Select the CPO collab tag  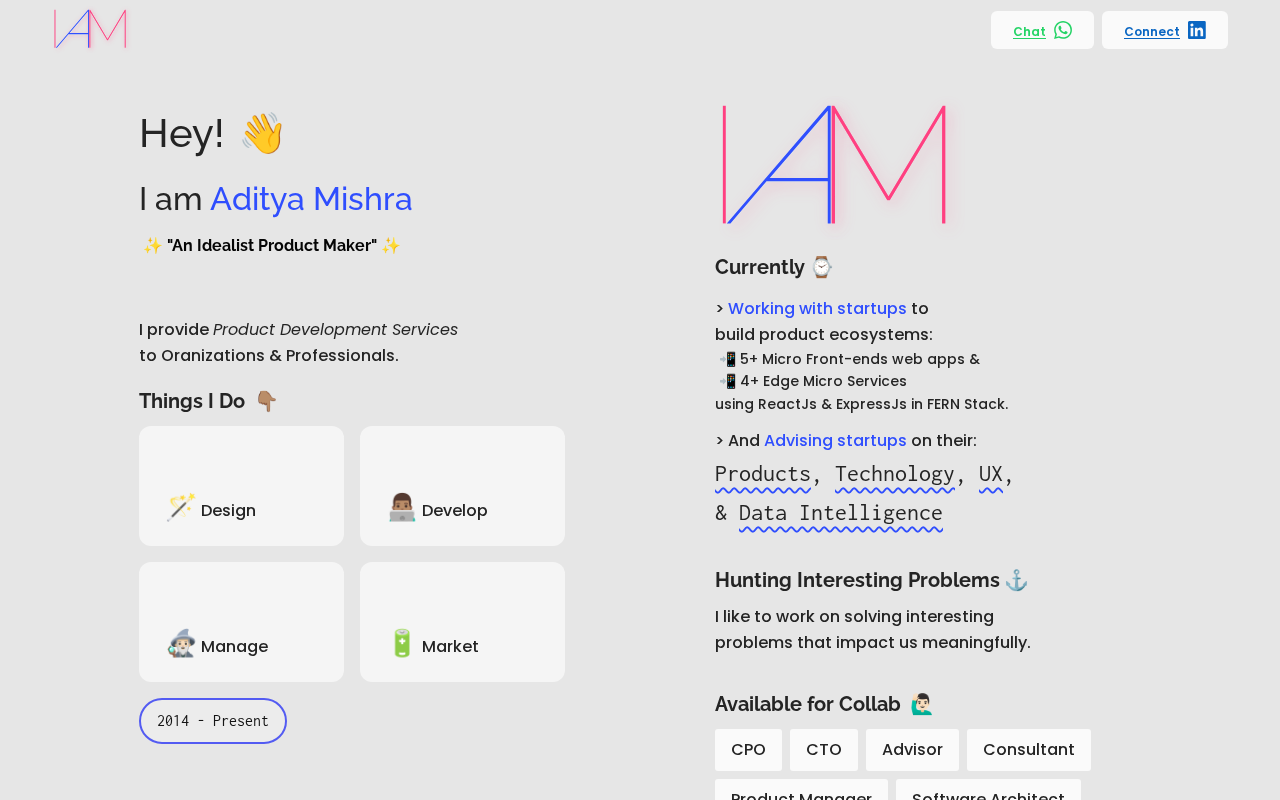[x=748, y=750]
